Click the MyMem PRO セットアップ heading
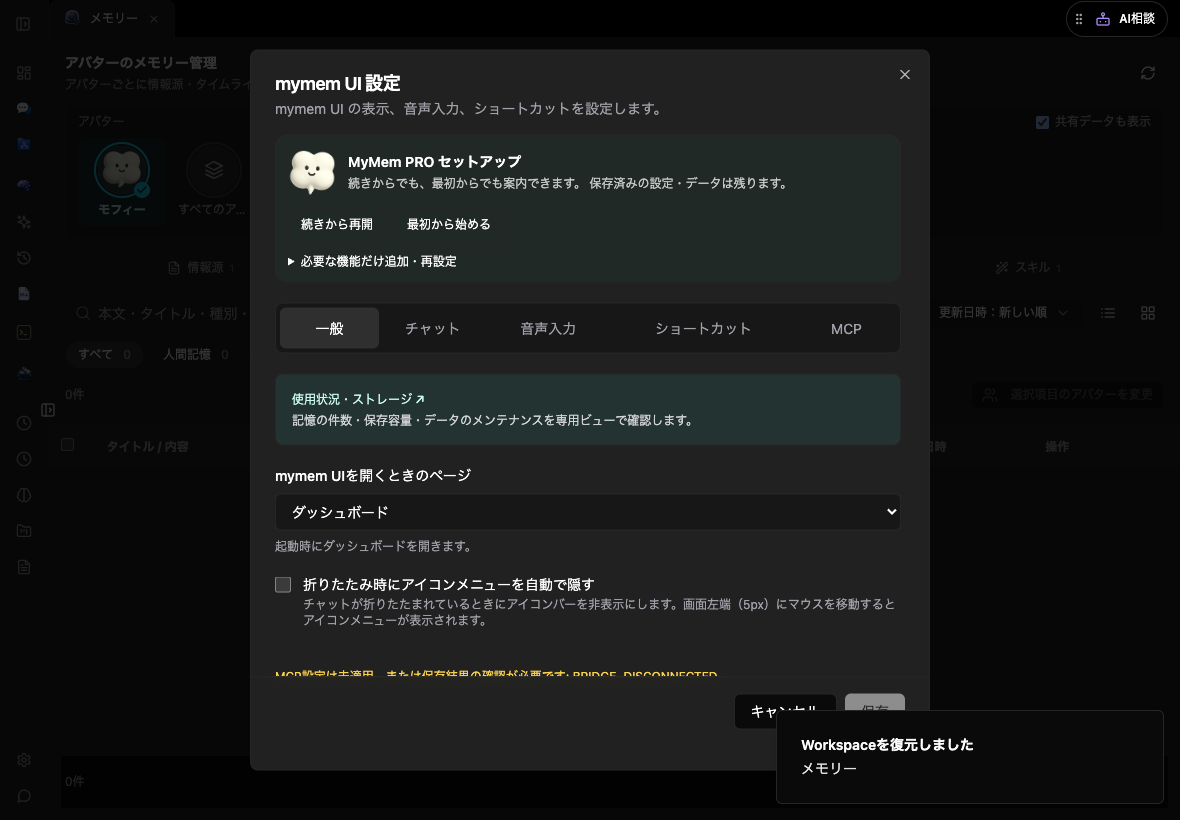The width and height of the screenshot is (1180, 820). [x=434, y=162]
